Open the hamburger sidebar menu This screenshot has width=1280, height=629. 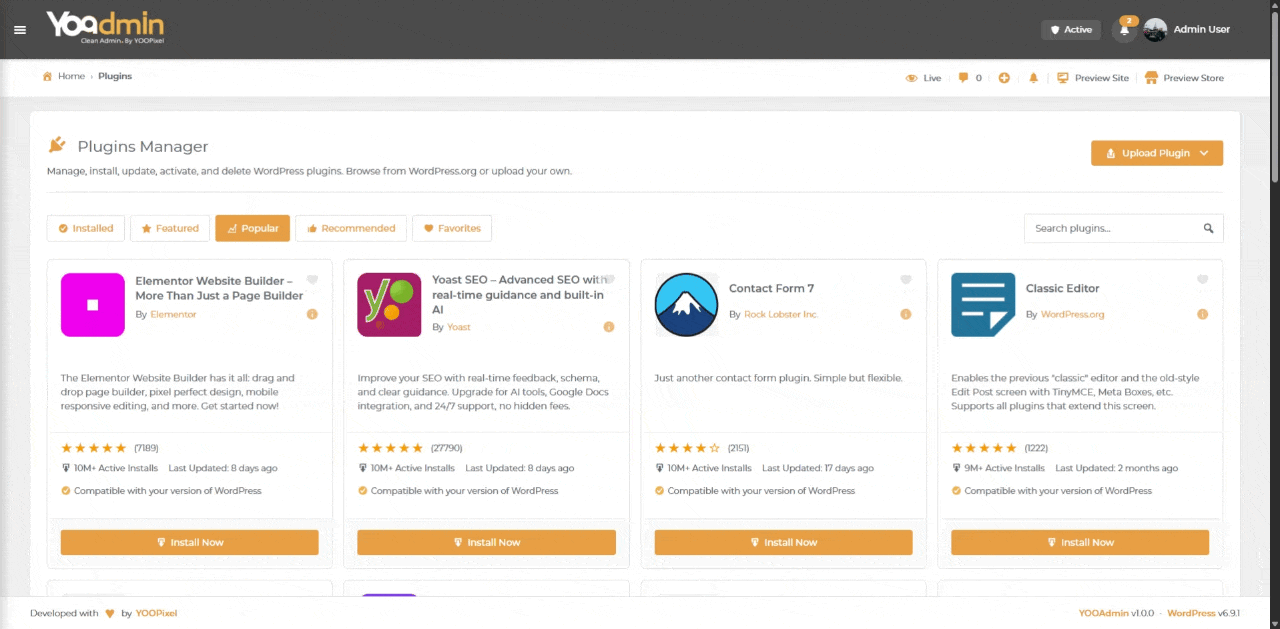point(20,30)
